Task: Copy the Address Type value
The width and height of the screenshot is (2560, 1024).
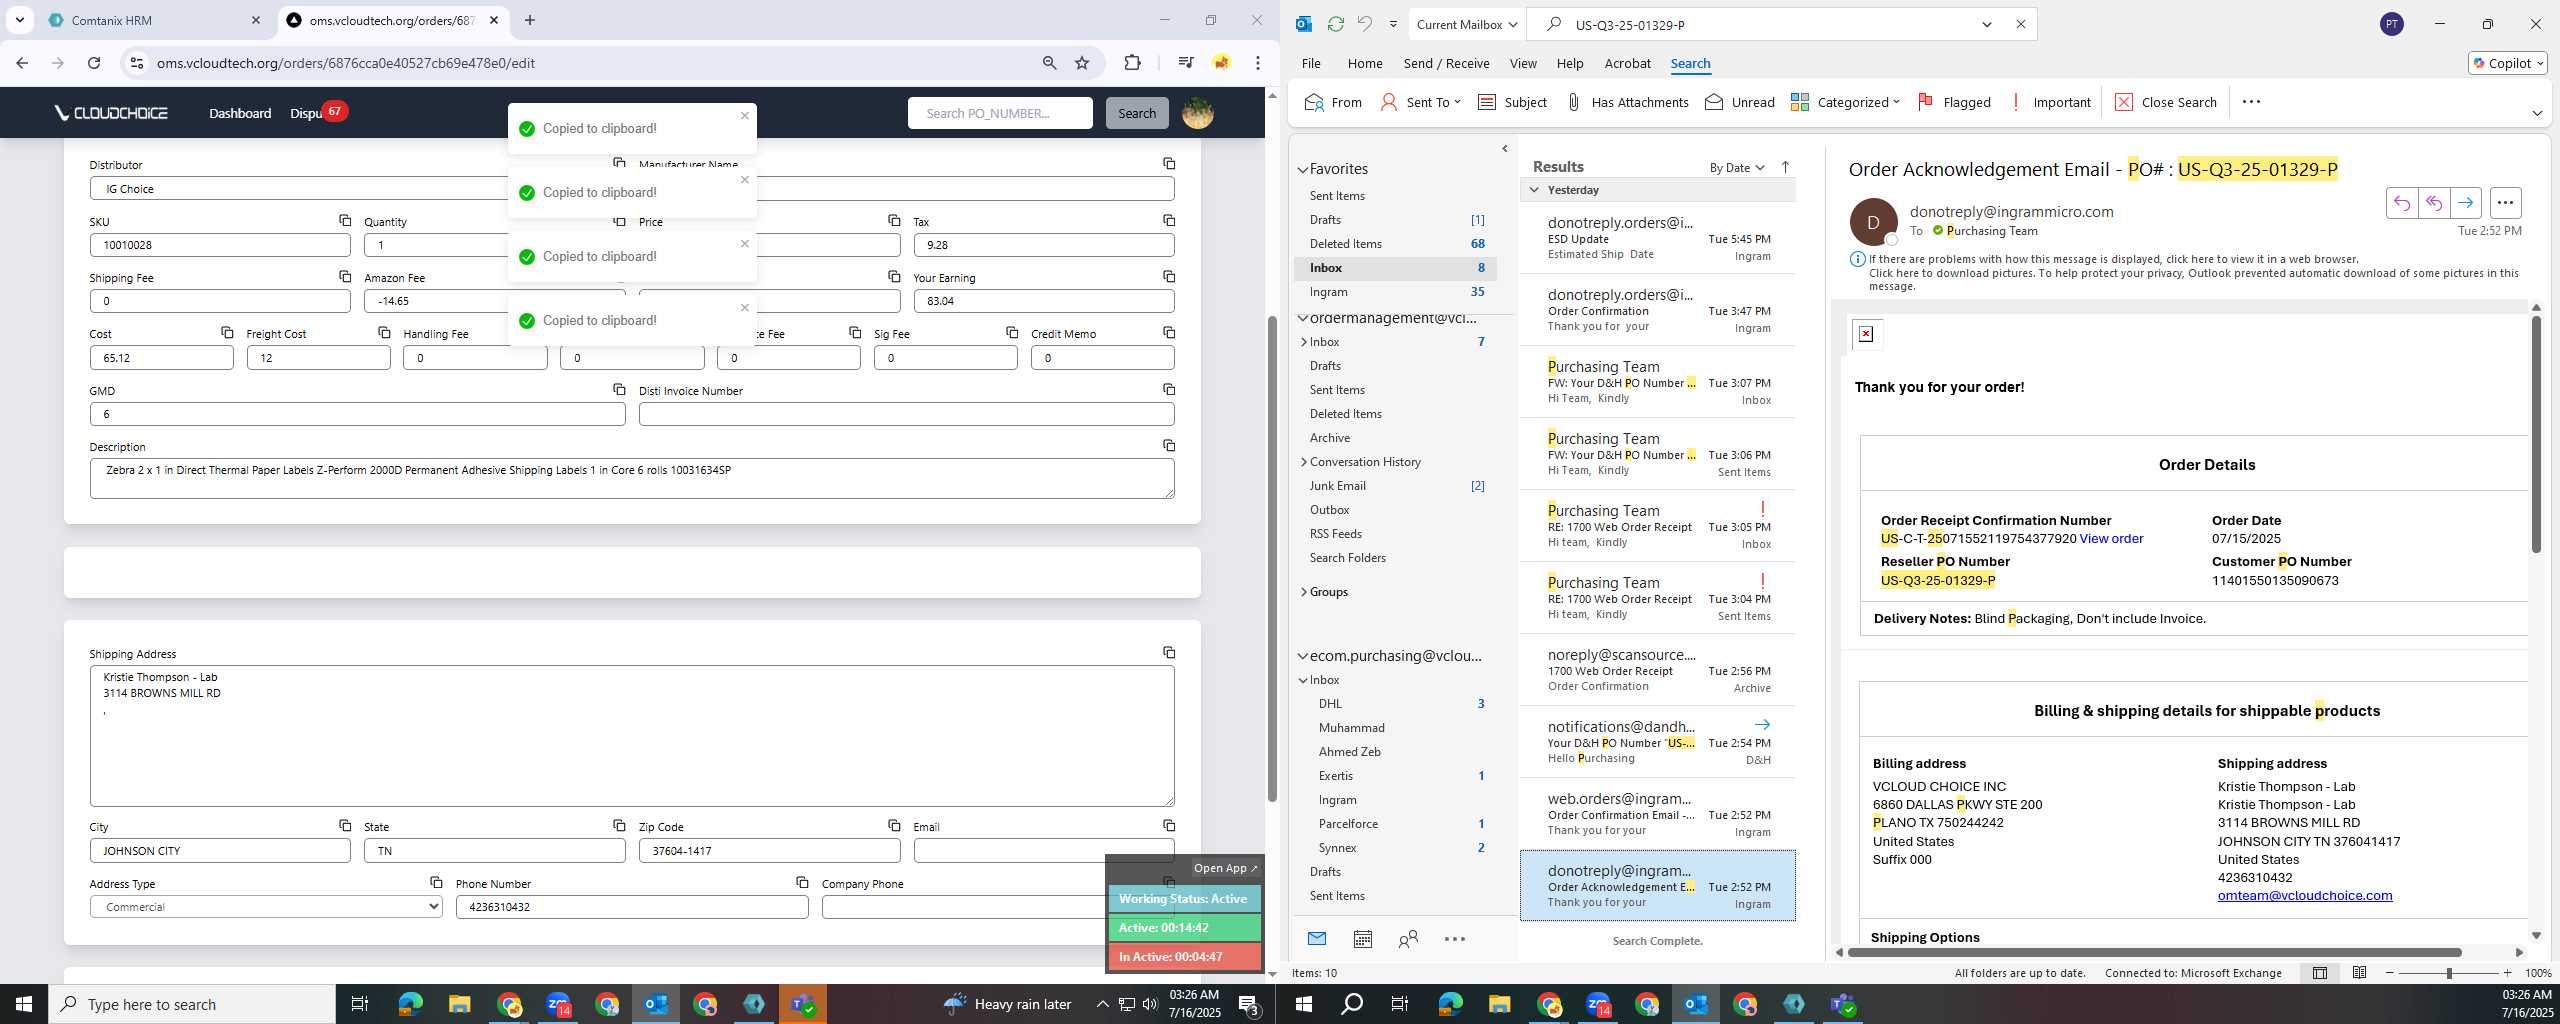Action: click(x=436, y=882)
